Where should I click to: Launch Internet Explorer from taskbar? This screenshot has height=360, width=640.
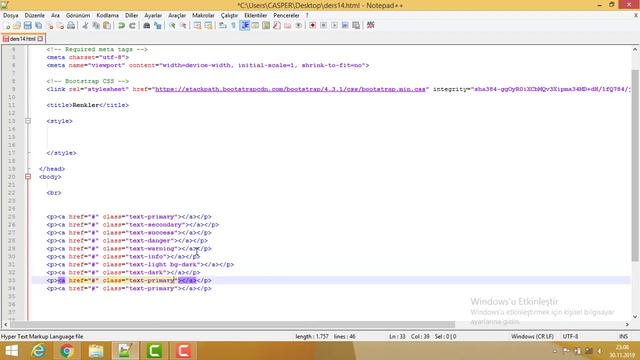click(x=38, y=351)
